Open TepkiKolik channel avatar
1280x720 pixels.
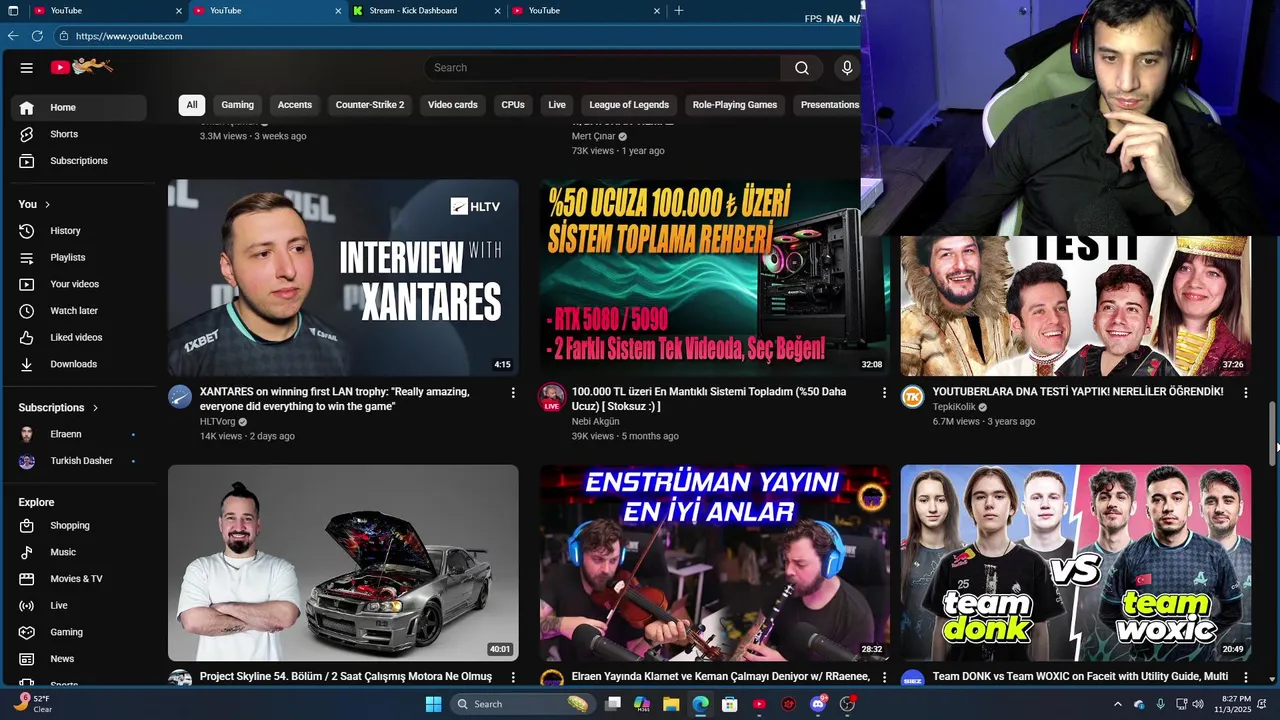coord(912,397)
